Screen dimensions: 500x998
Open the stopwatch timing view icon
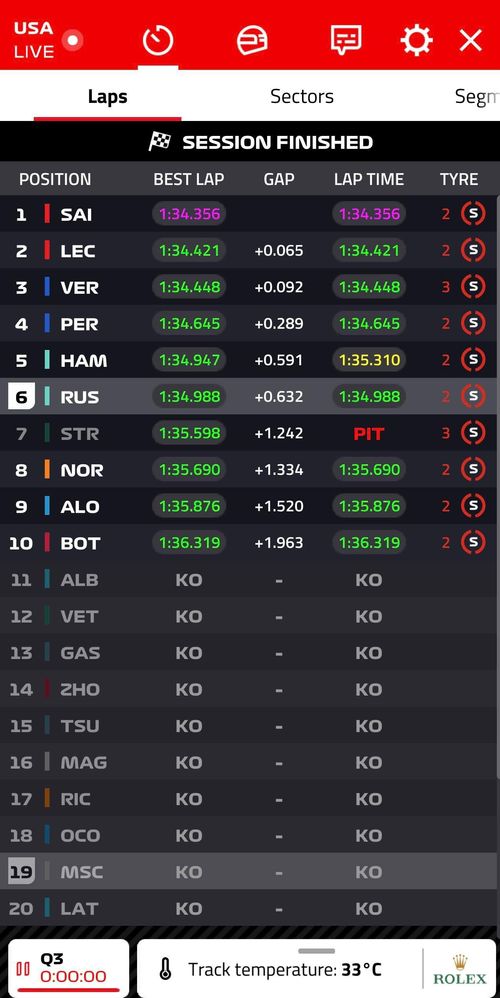point(158,41)
